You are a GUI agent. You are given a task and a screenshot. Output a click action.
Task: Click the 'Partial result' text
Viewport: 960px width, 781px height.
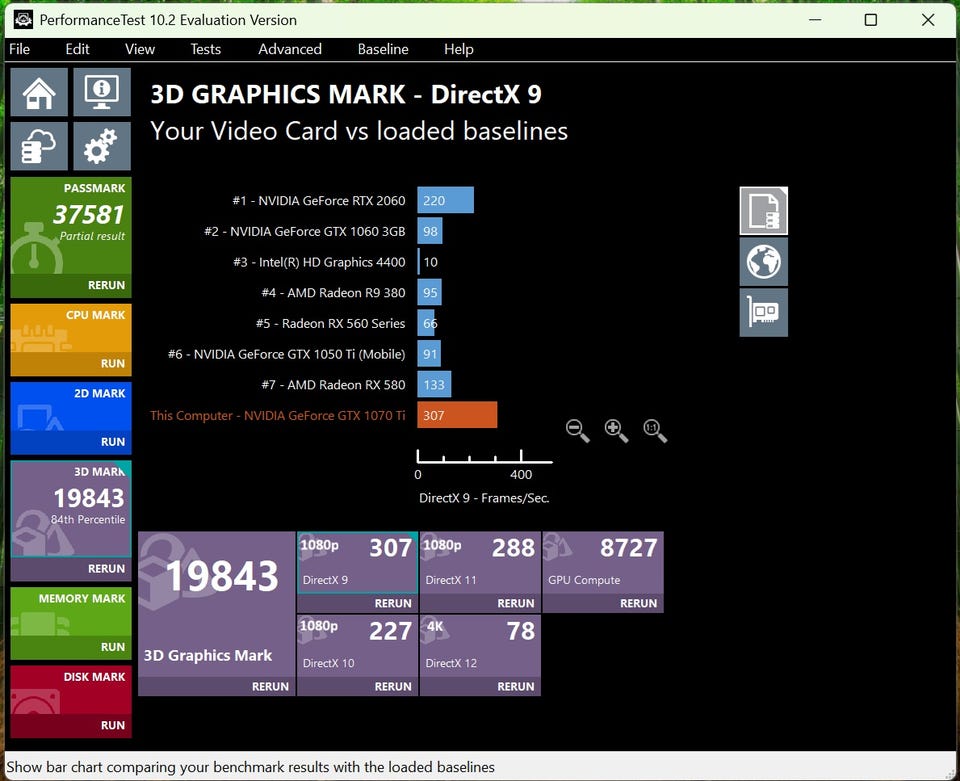coord(92,236)
